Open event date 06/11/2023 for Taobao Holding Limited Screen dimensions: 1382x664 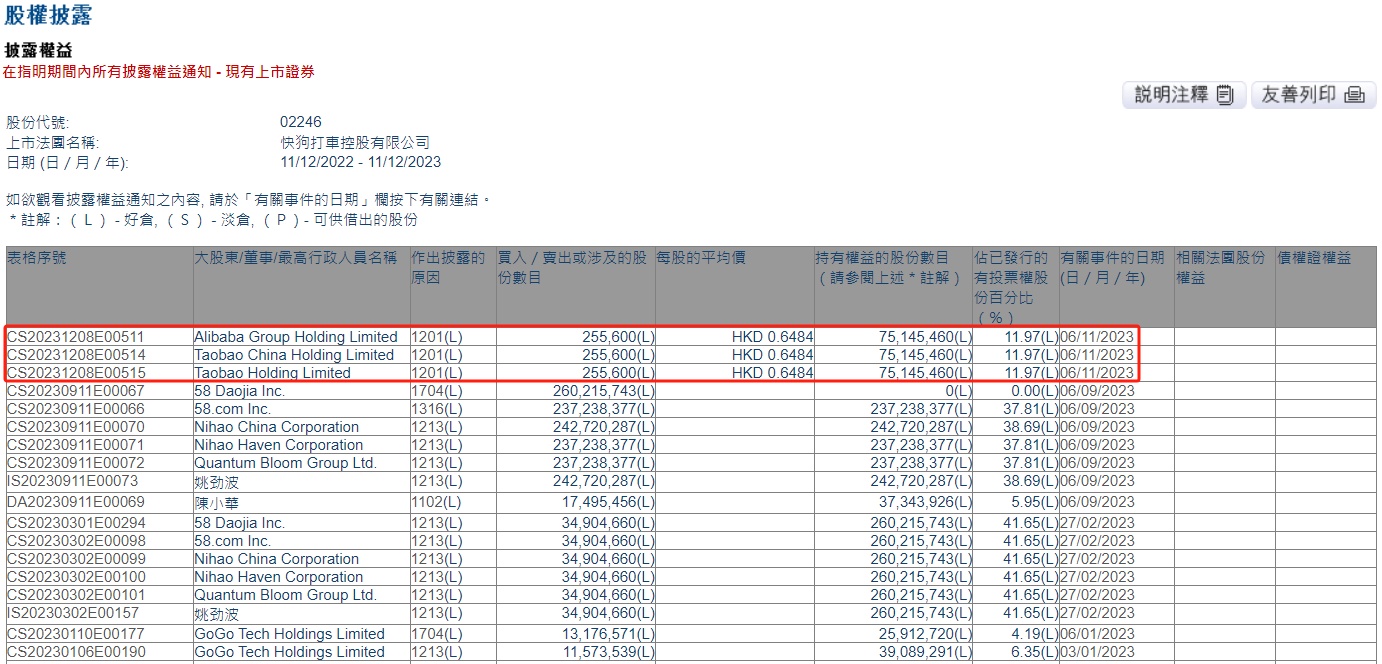click(x=1098, y=373)
